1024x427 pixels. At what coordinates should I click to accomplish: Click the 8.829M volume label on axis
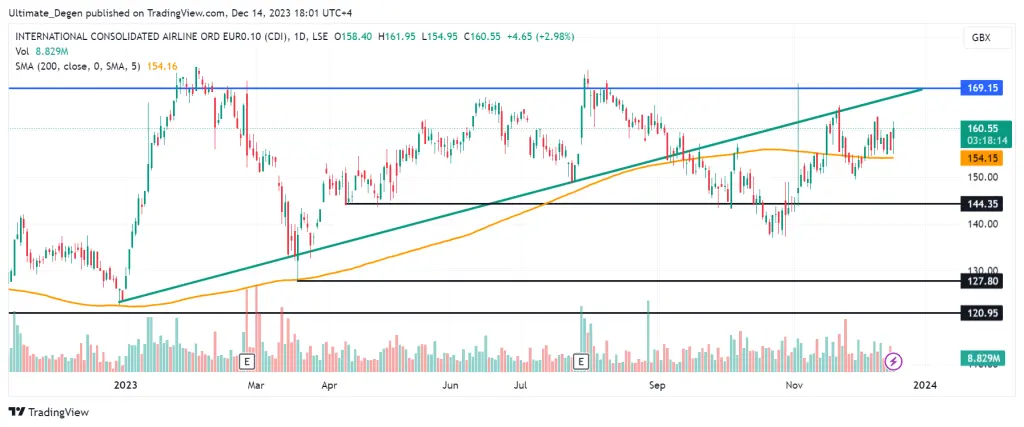tap(982, 358)
